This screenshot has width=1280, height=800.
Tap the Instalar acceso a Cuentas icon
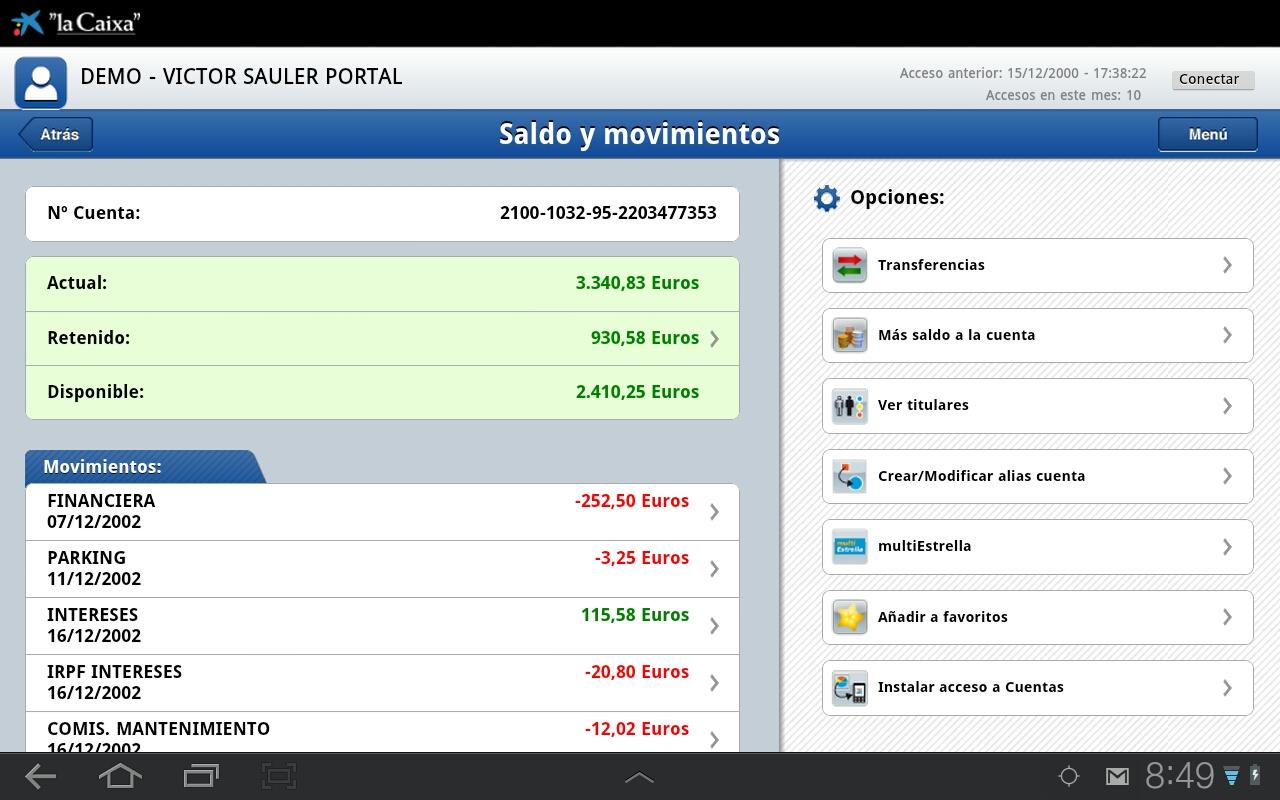[849, 688]
